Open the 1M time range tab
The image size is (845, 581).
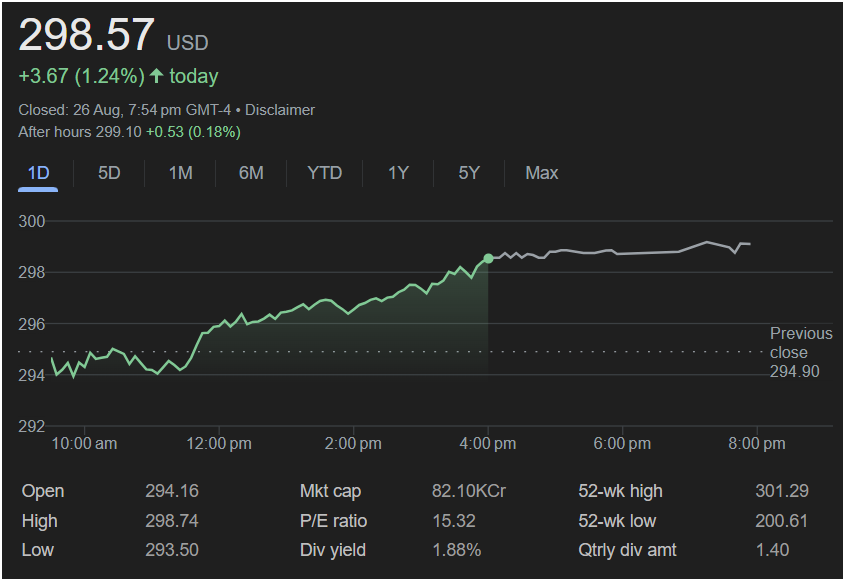tap(180, 173)
